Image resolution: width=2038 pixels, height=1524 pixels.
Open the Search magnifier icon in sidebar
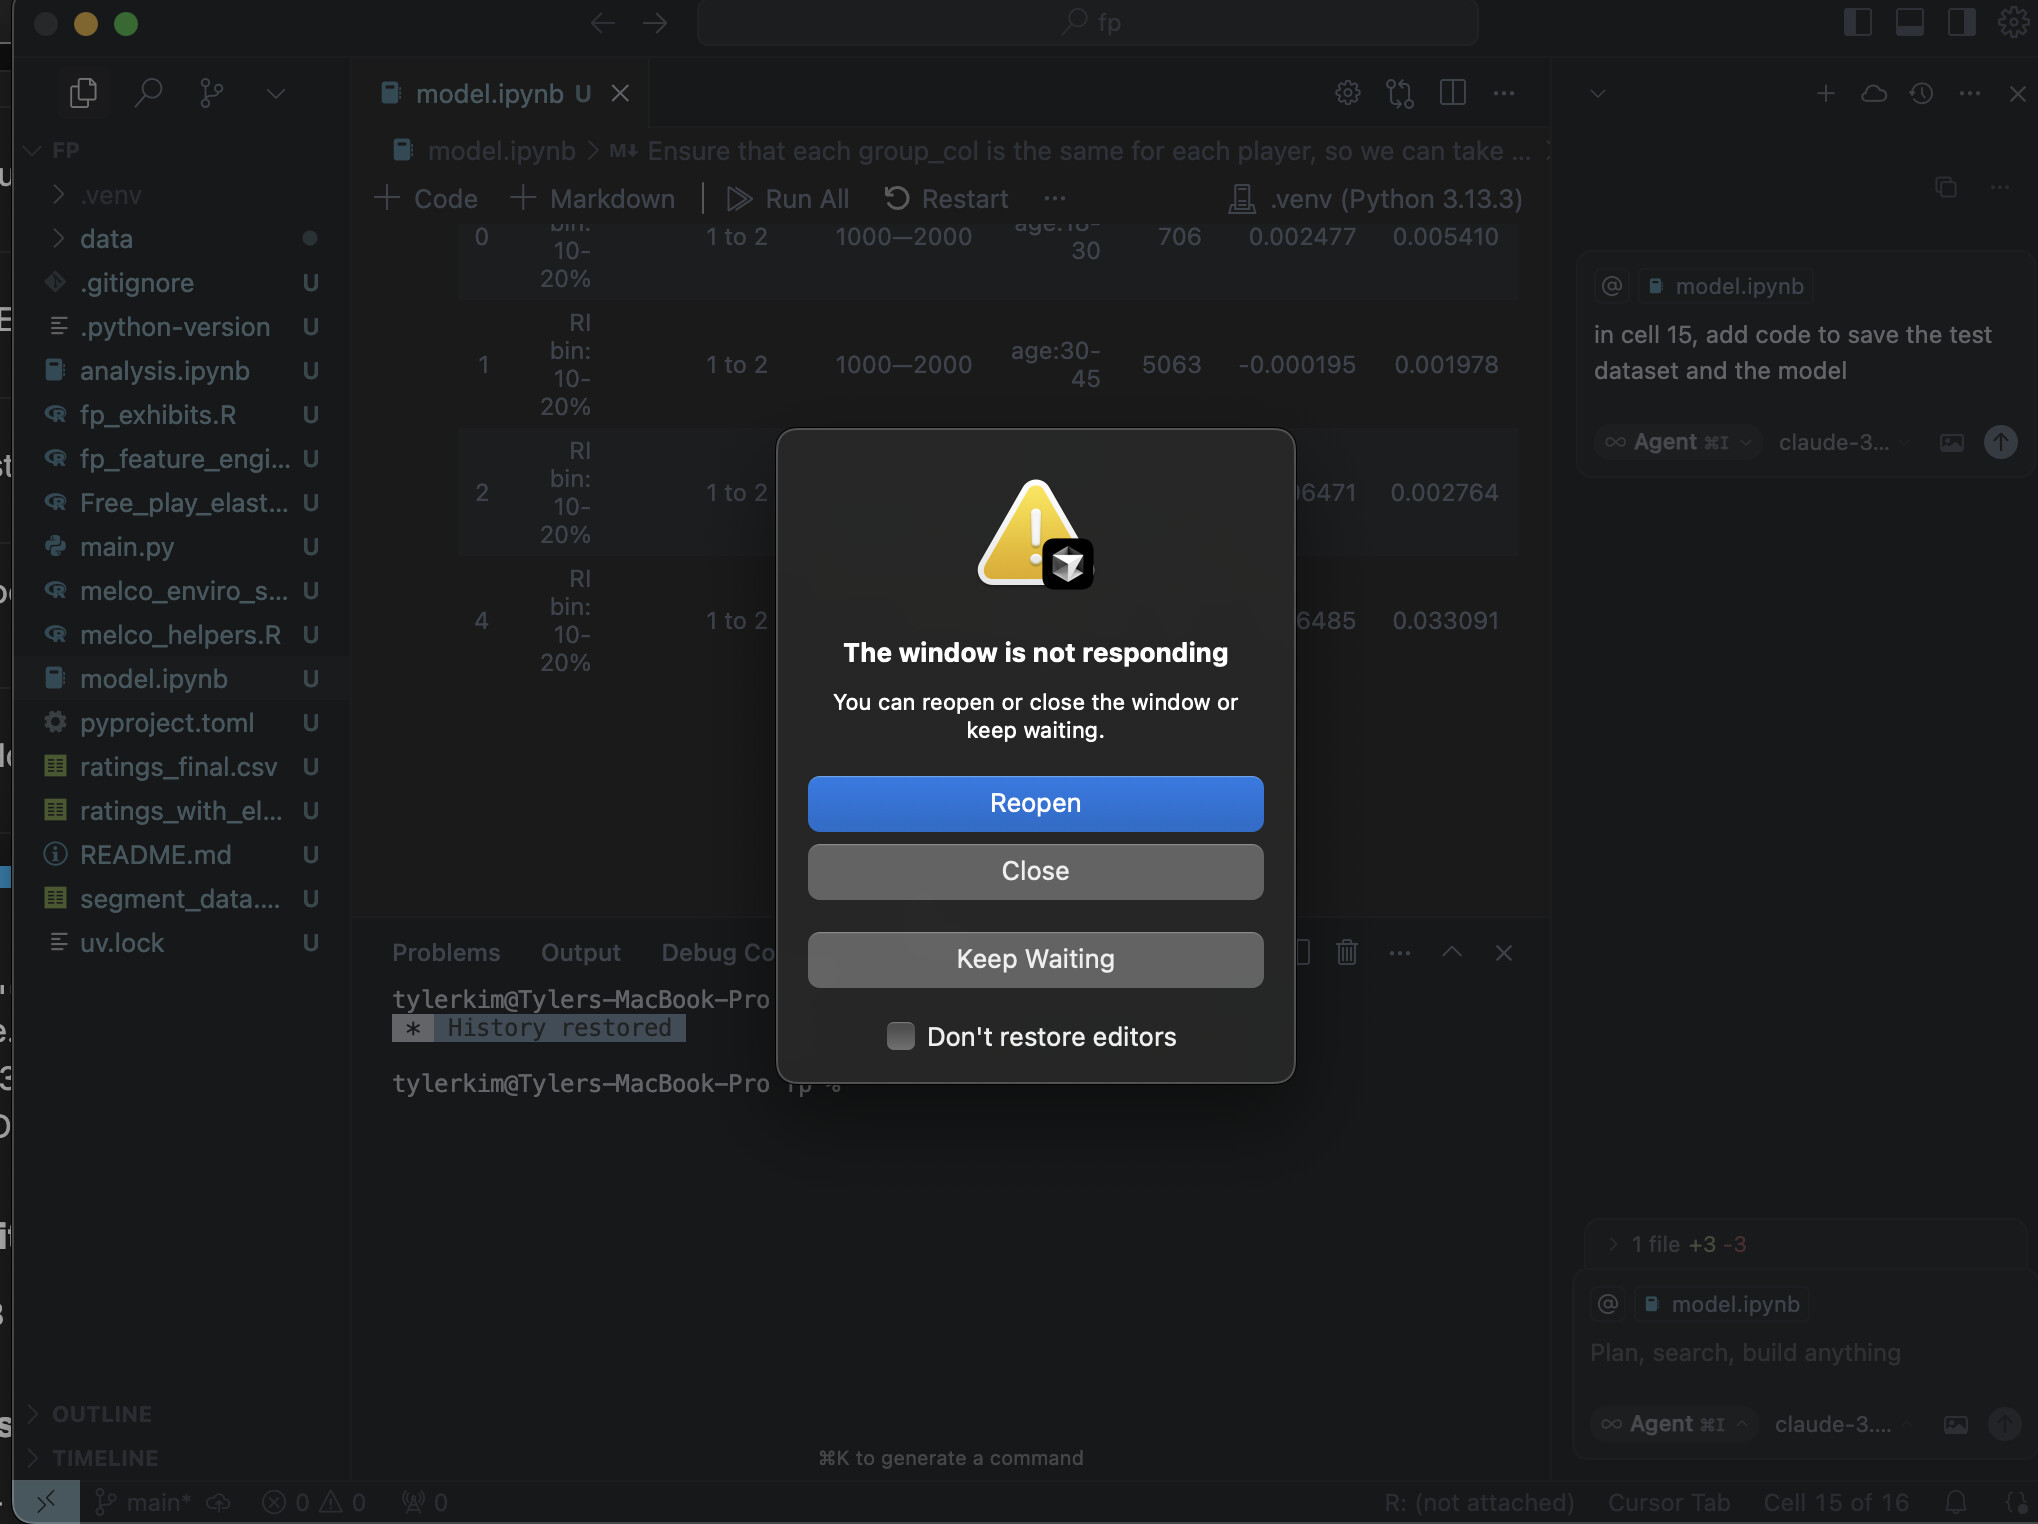[x=148, y=93]
